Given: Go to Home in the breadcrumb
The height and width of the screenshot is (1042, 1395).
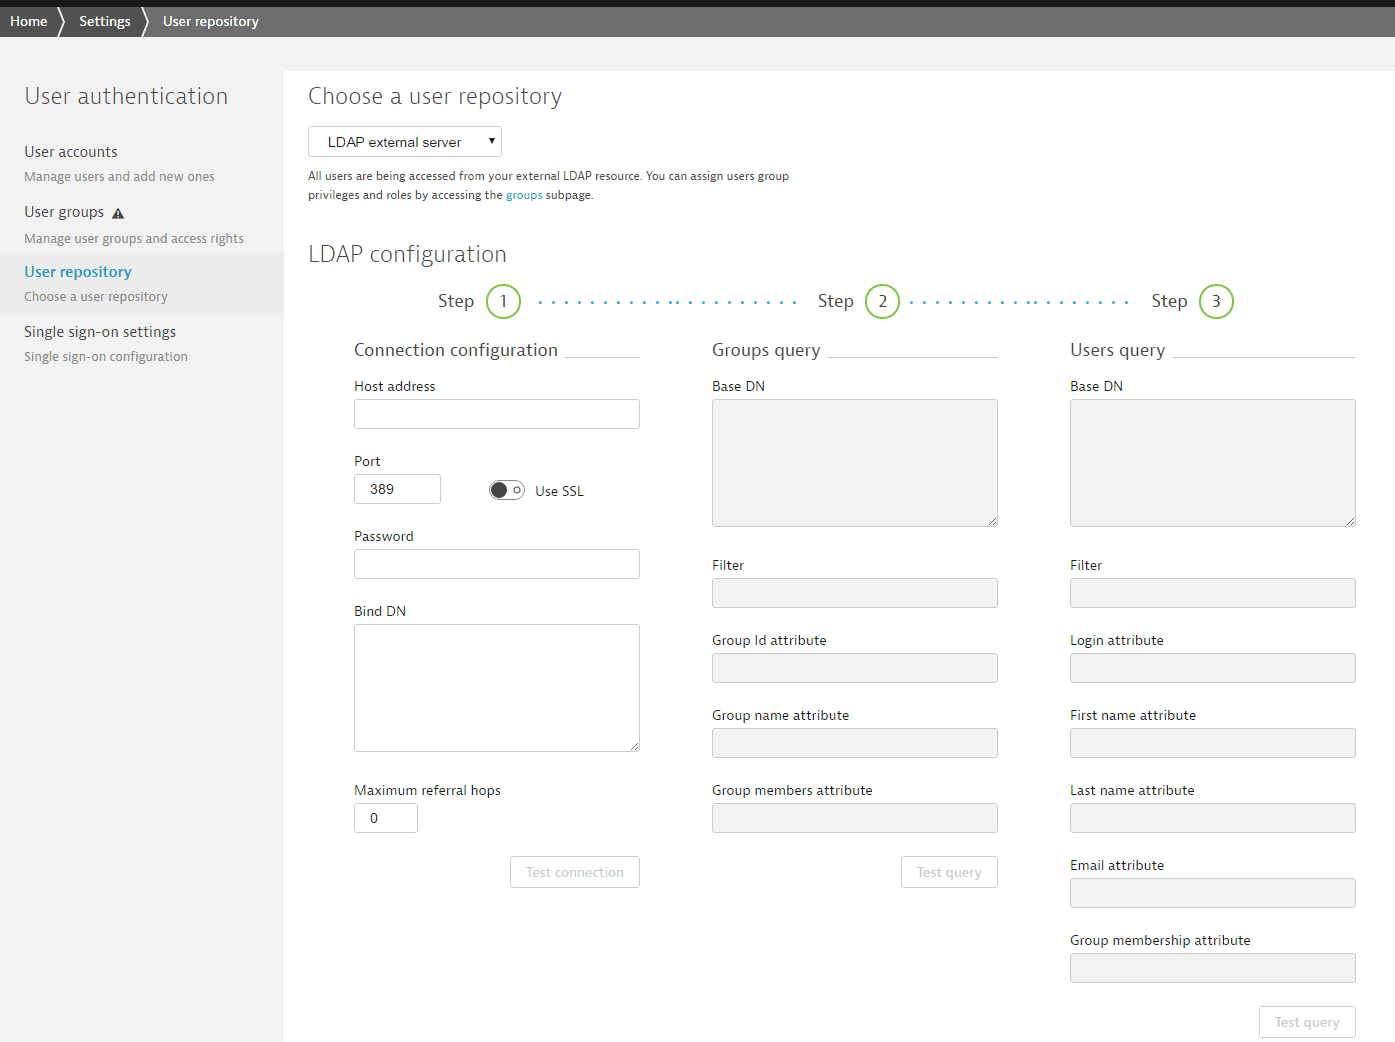Looking at the screenshot, I should (x=29, y=21).
